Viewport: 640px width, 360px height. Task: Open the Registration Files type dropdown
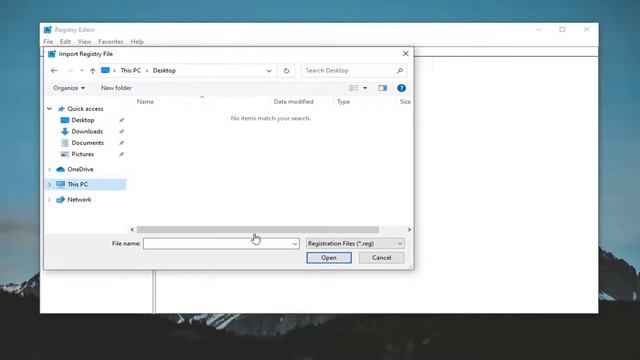tap(355, 244)
